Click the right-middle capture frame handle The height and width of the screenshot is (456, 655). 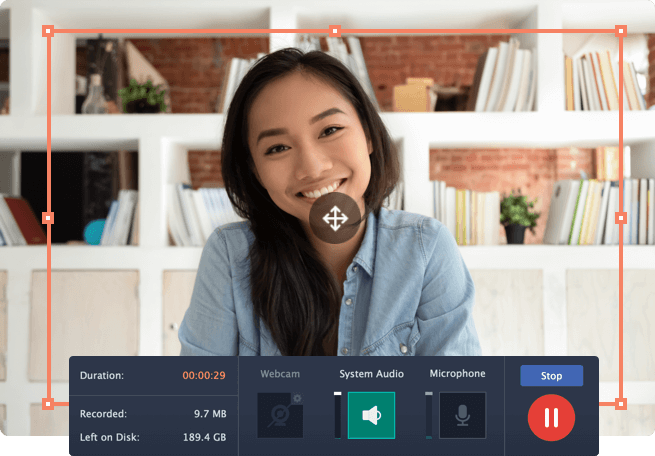pyautogui.click(x=621, y=218)
